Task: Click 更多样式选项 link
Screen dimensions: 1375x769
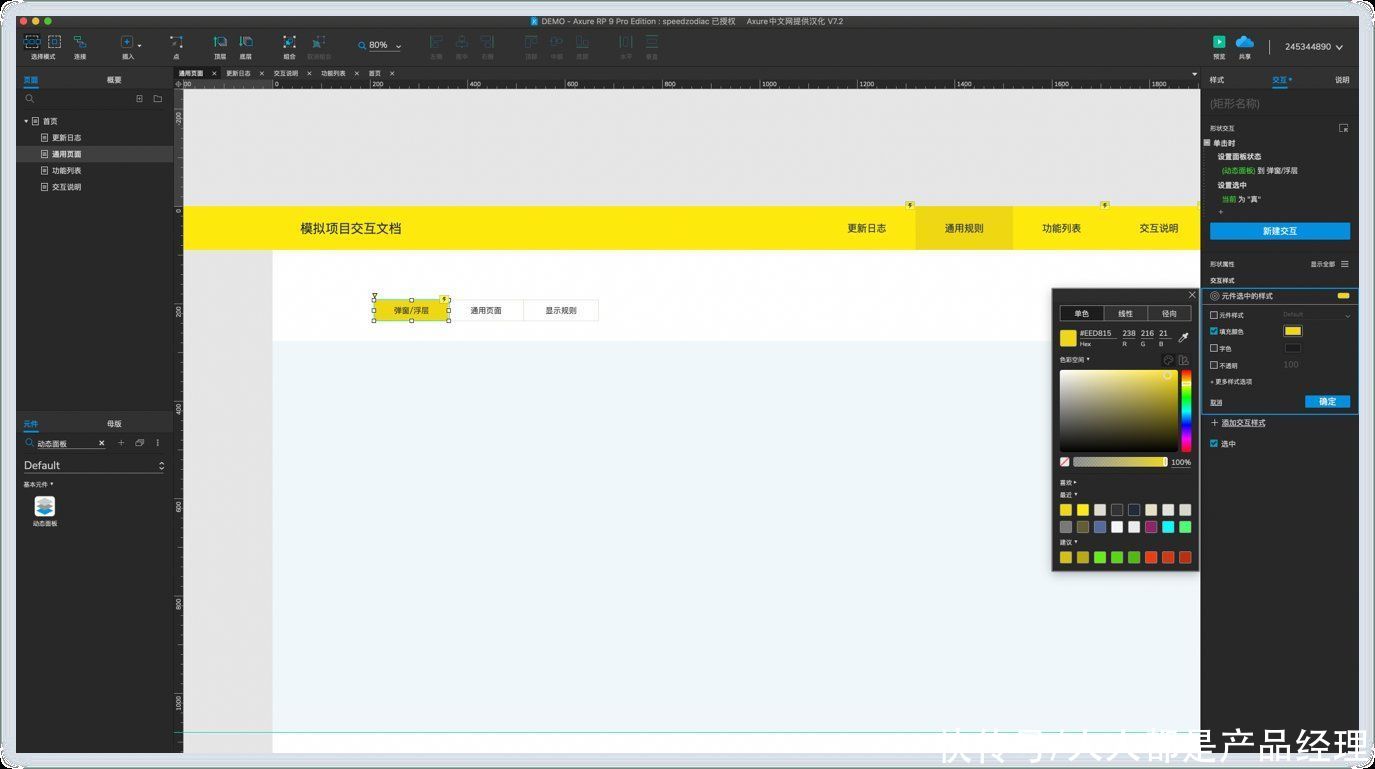Action: pos(1231,382)
